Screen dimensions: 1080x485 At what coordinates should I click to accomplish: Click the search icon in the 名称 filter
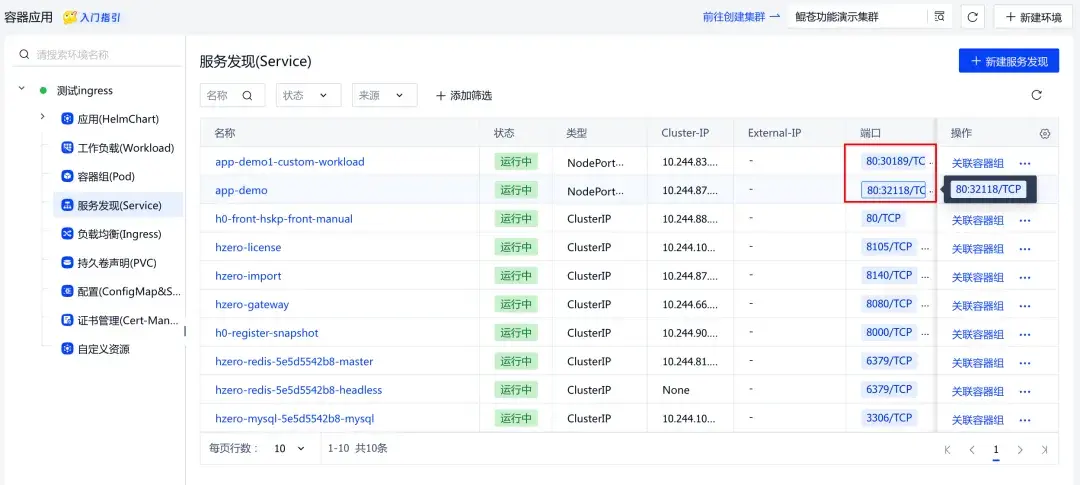tap(246, 95)
